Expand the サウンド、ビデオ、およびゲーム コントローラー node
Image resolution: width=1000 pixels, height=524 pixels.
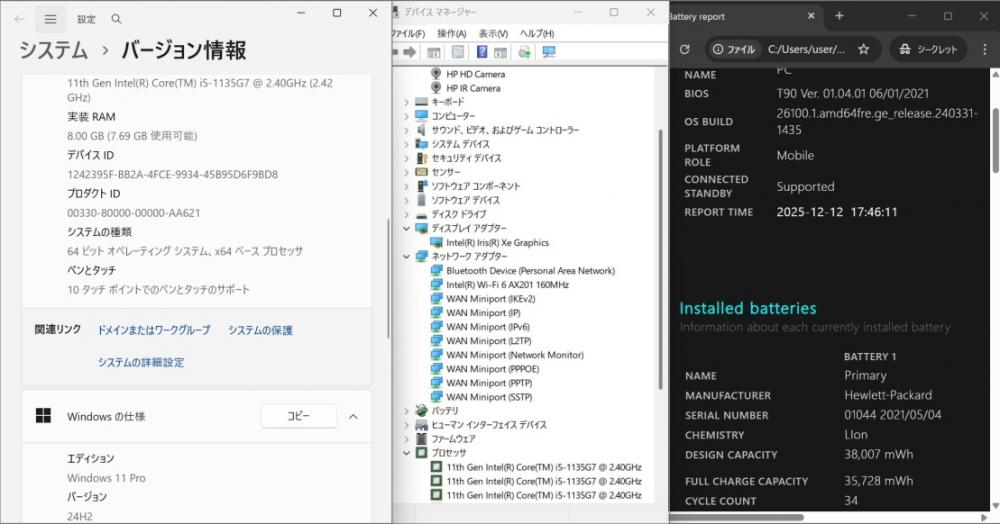(406, 130)
